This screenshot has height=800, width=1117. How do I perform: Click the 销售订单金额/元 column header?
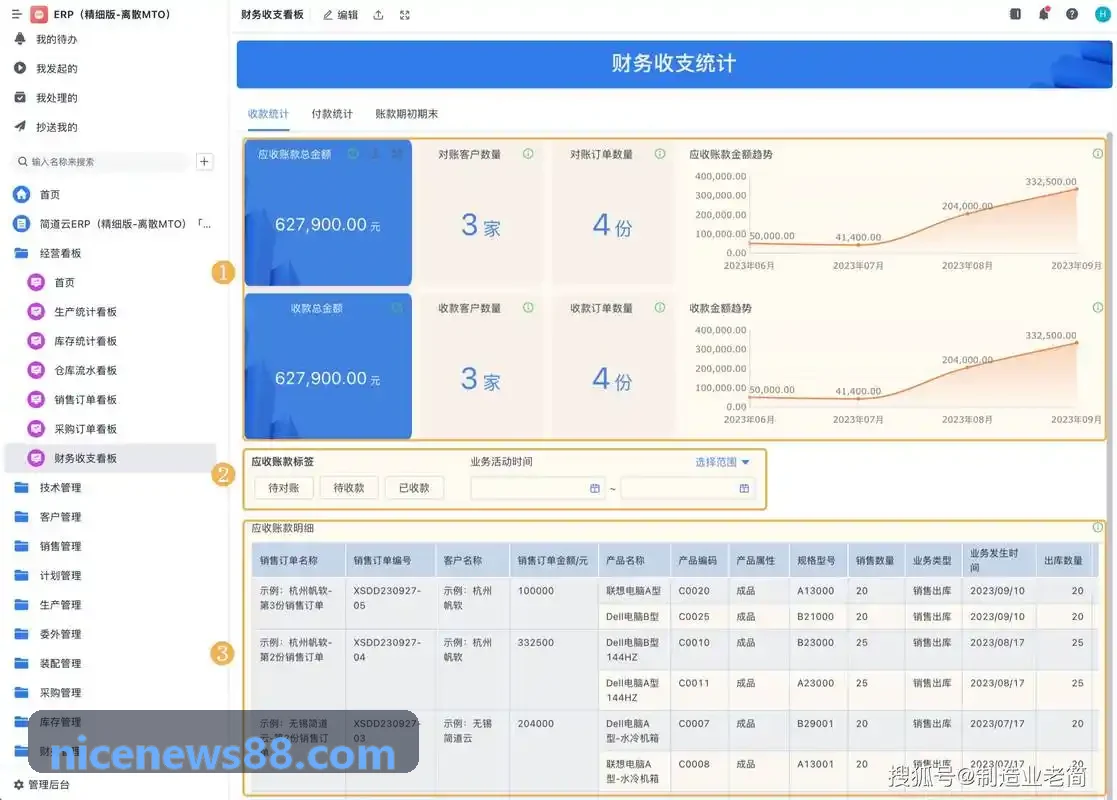[x=553, y=561]
